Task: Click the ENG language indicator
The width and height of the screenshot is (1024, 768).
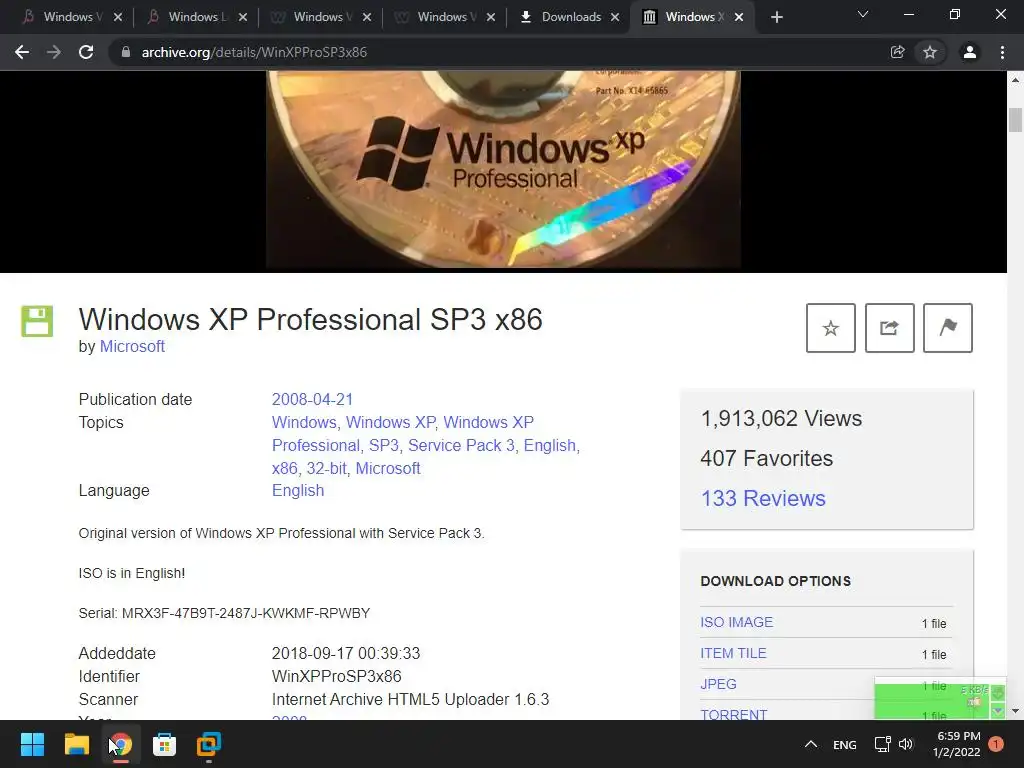Action: [x=844, y=744]
